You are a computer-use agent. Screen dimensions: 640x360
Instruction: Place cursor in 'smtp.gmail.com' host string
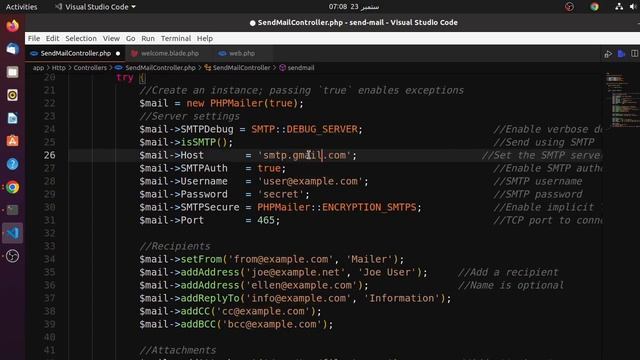pos(304,155)
